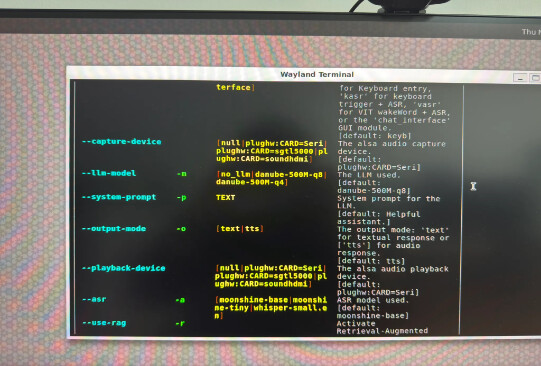Click 'The alsa audio capture' description
This screenshot has width=541, height=366.
[x=392, y=144]
